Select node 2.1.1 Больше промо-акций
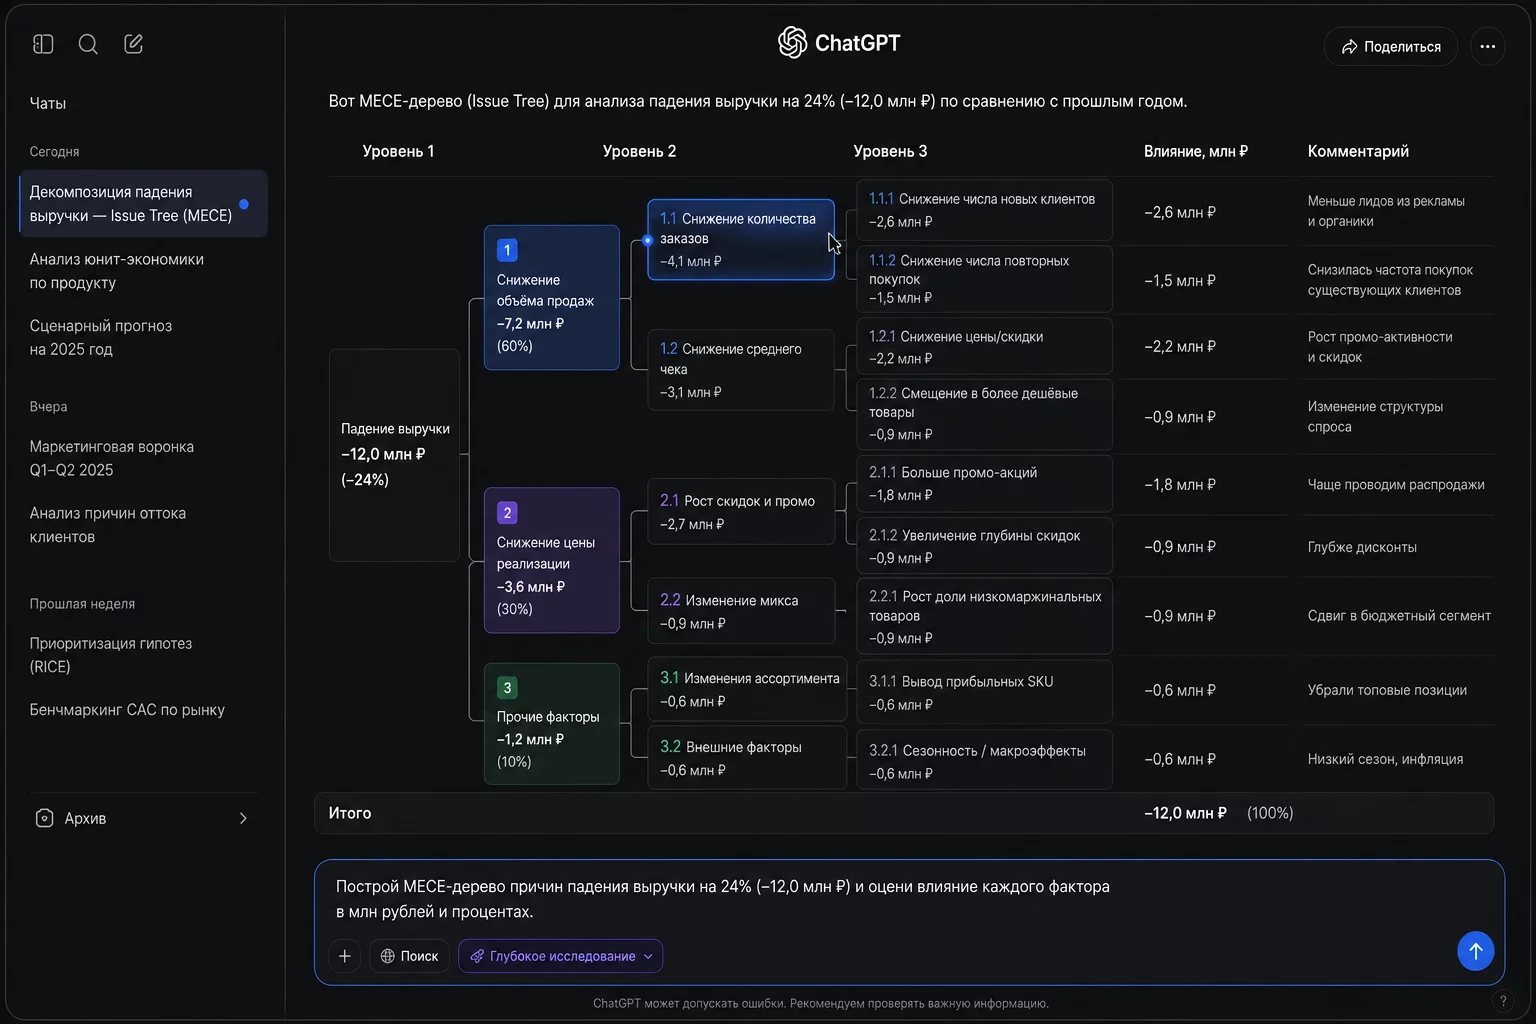The image size is (1536, 1024). (984, 484)
